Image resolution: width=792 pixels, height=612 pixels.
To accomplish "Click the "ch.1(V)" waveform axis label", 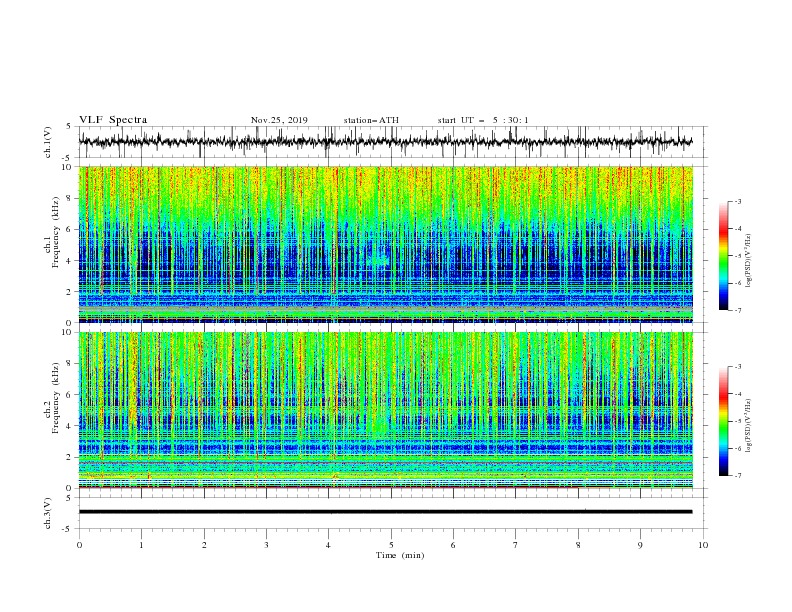I will tap(48, 142).
